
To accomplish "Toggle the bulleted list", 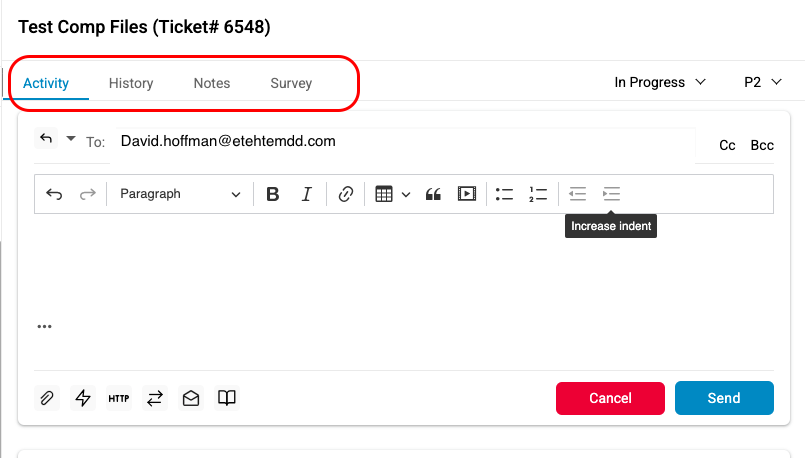I will (x=504, y=194).
